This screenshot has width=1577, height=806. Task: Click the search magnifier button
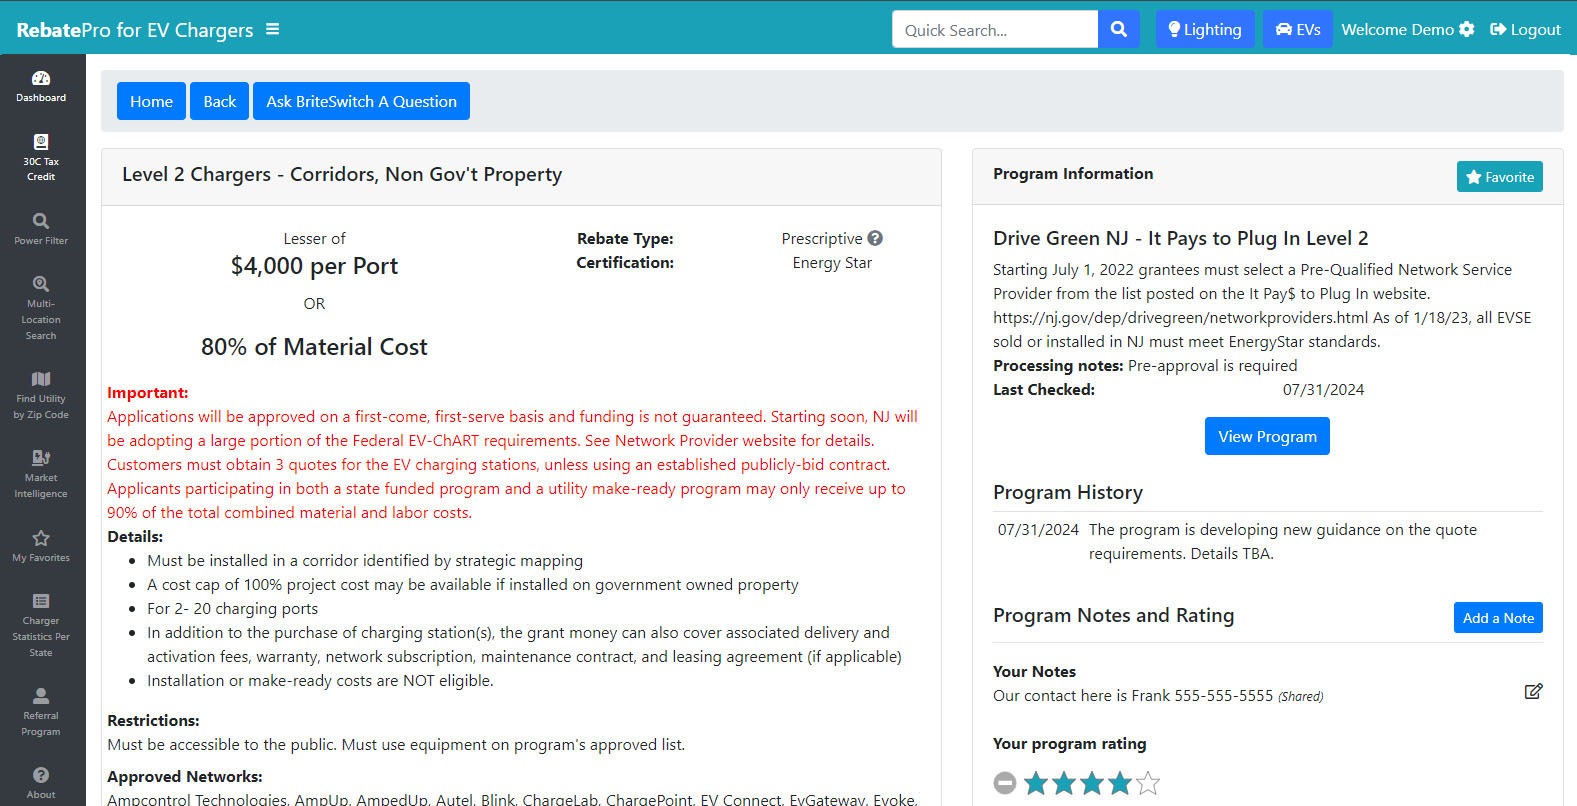click(1119, 29)
